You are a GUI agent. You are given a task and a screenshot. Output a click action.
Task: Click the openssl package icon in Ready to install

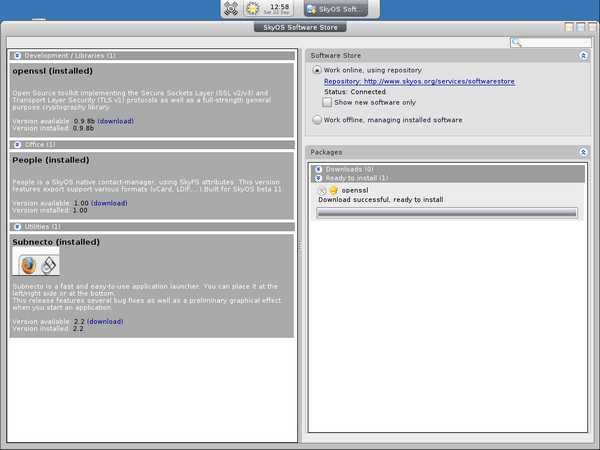[334, 190]
